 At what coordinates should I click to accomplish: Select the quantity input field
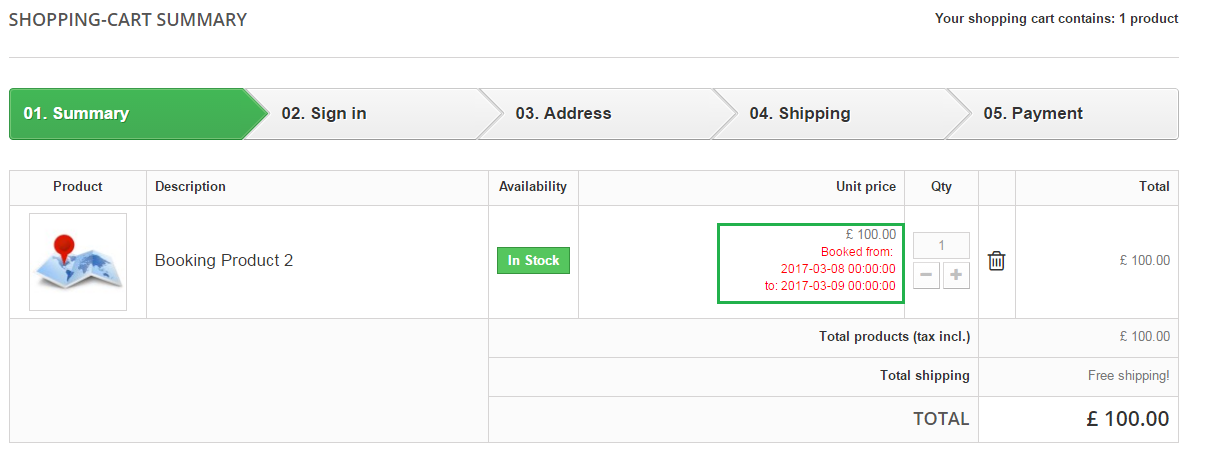coord(942,245)
